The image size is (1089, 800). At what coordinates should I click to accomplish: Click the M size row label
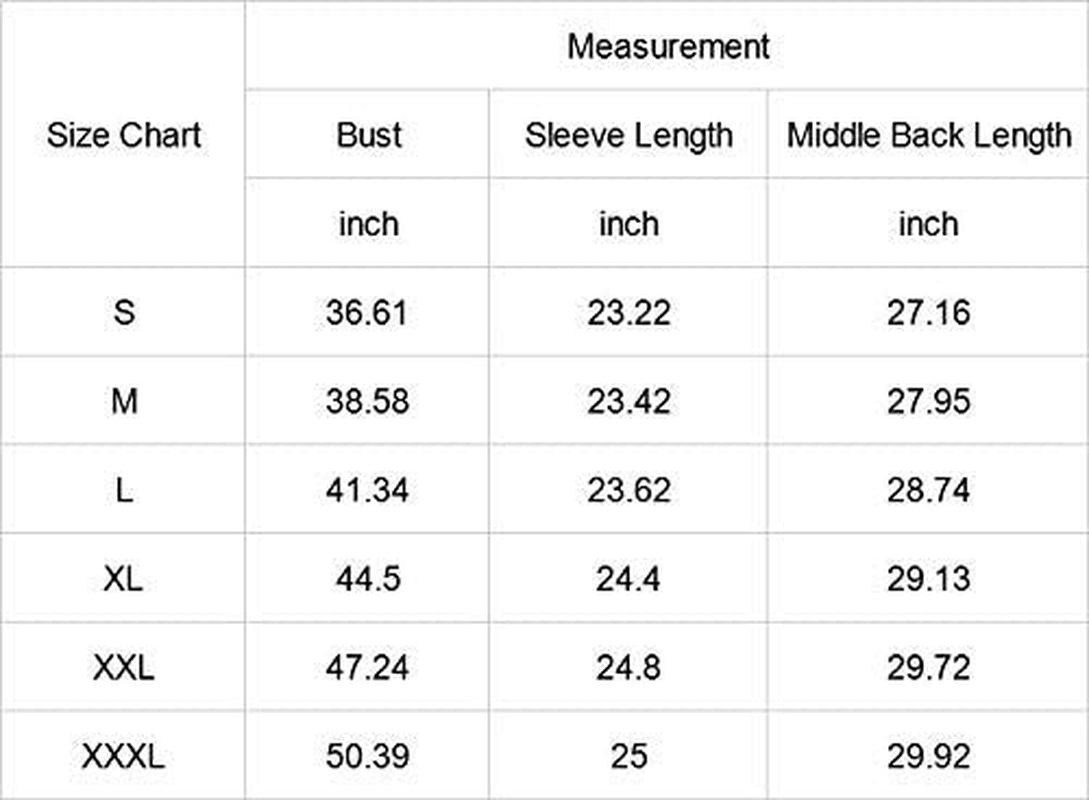coord(124,401)
